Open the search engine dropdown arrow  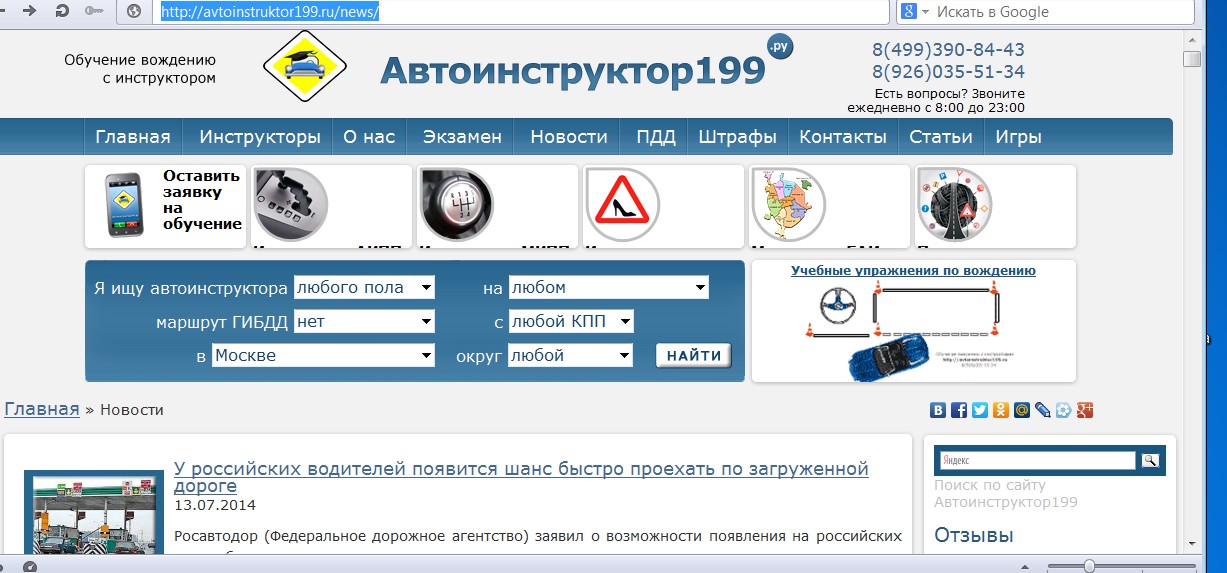926,12
